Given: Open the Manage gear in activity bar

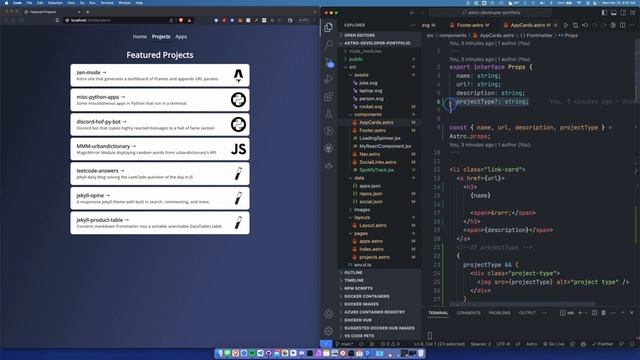Looking at the screenshot, I should pos(329,331).
